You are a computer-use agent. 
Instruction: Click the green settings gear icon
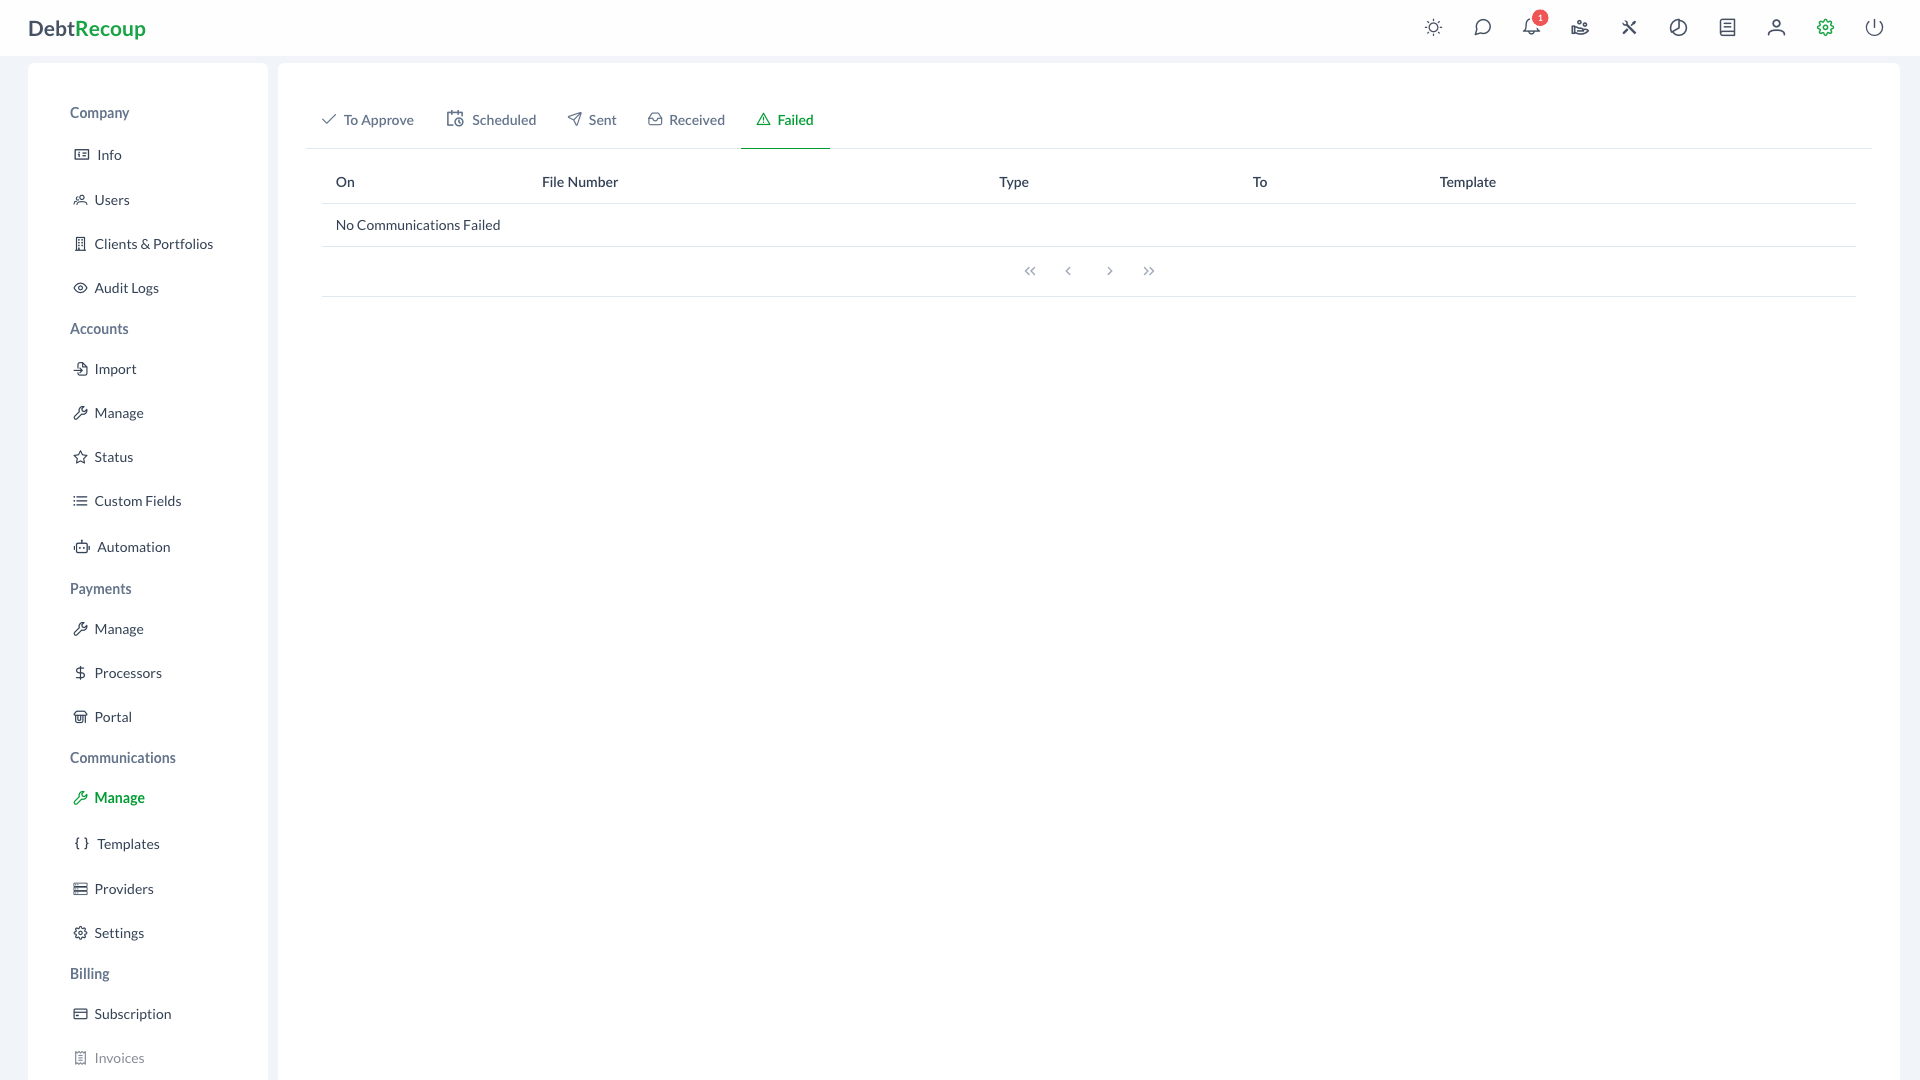click(x=1825, y=28)
